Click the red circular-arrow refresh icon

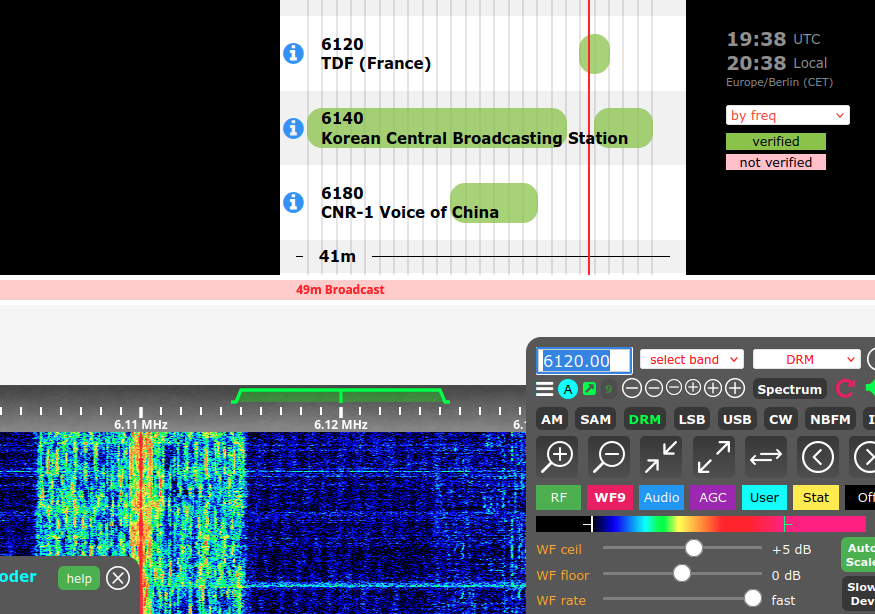click(x=845, y=389)
